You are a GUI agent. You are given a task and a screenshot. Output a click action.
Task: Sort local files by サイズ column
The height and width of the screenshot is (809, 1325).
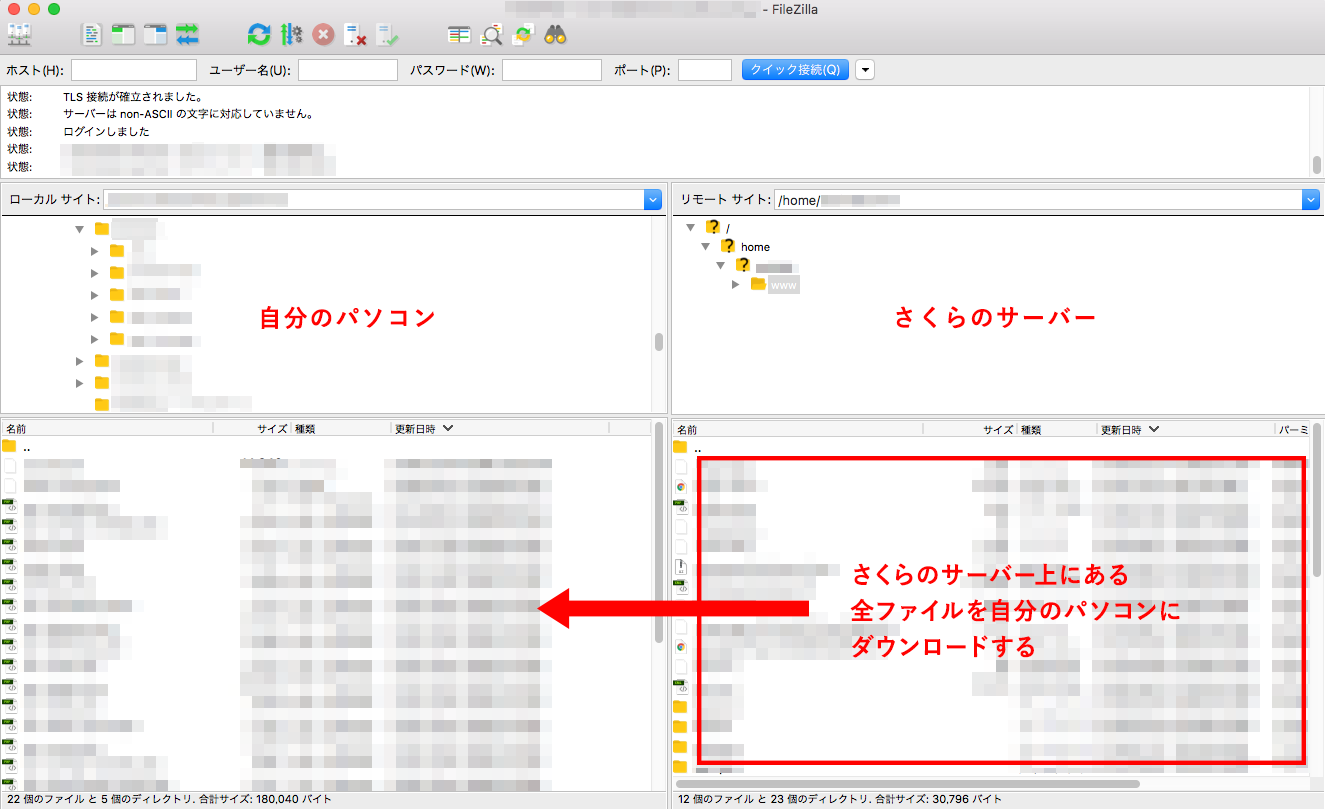pos(252,428)
